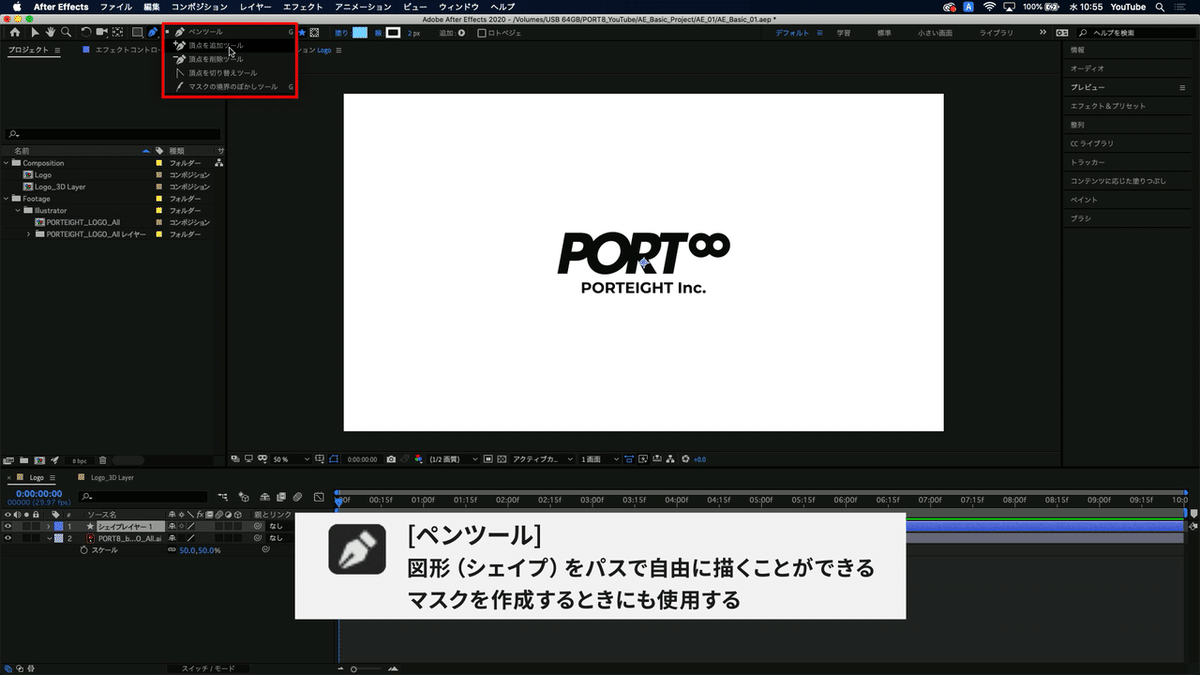Expand PORTEIGHT_LOGO_All レイヤー folder

coord(28,234)
